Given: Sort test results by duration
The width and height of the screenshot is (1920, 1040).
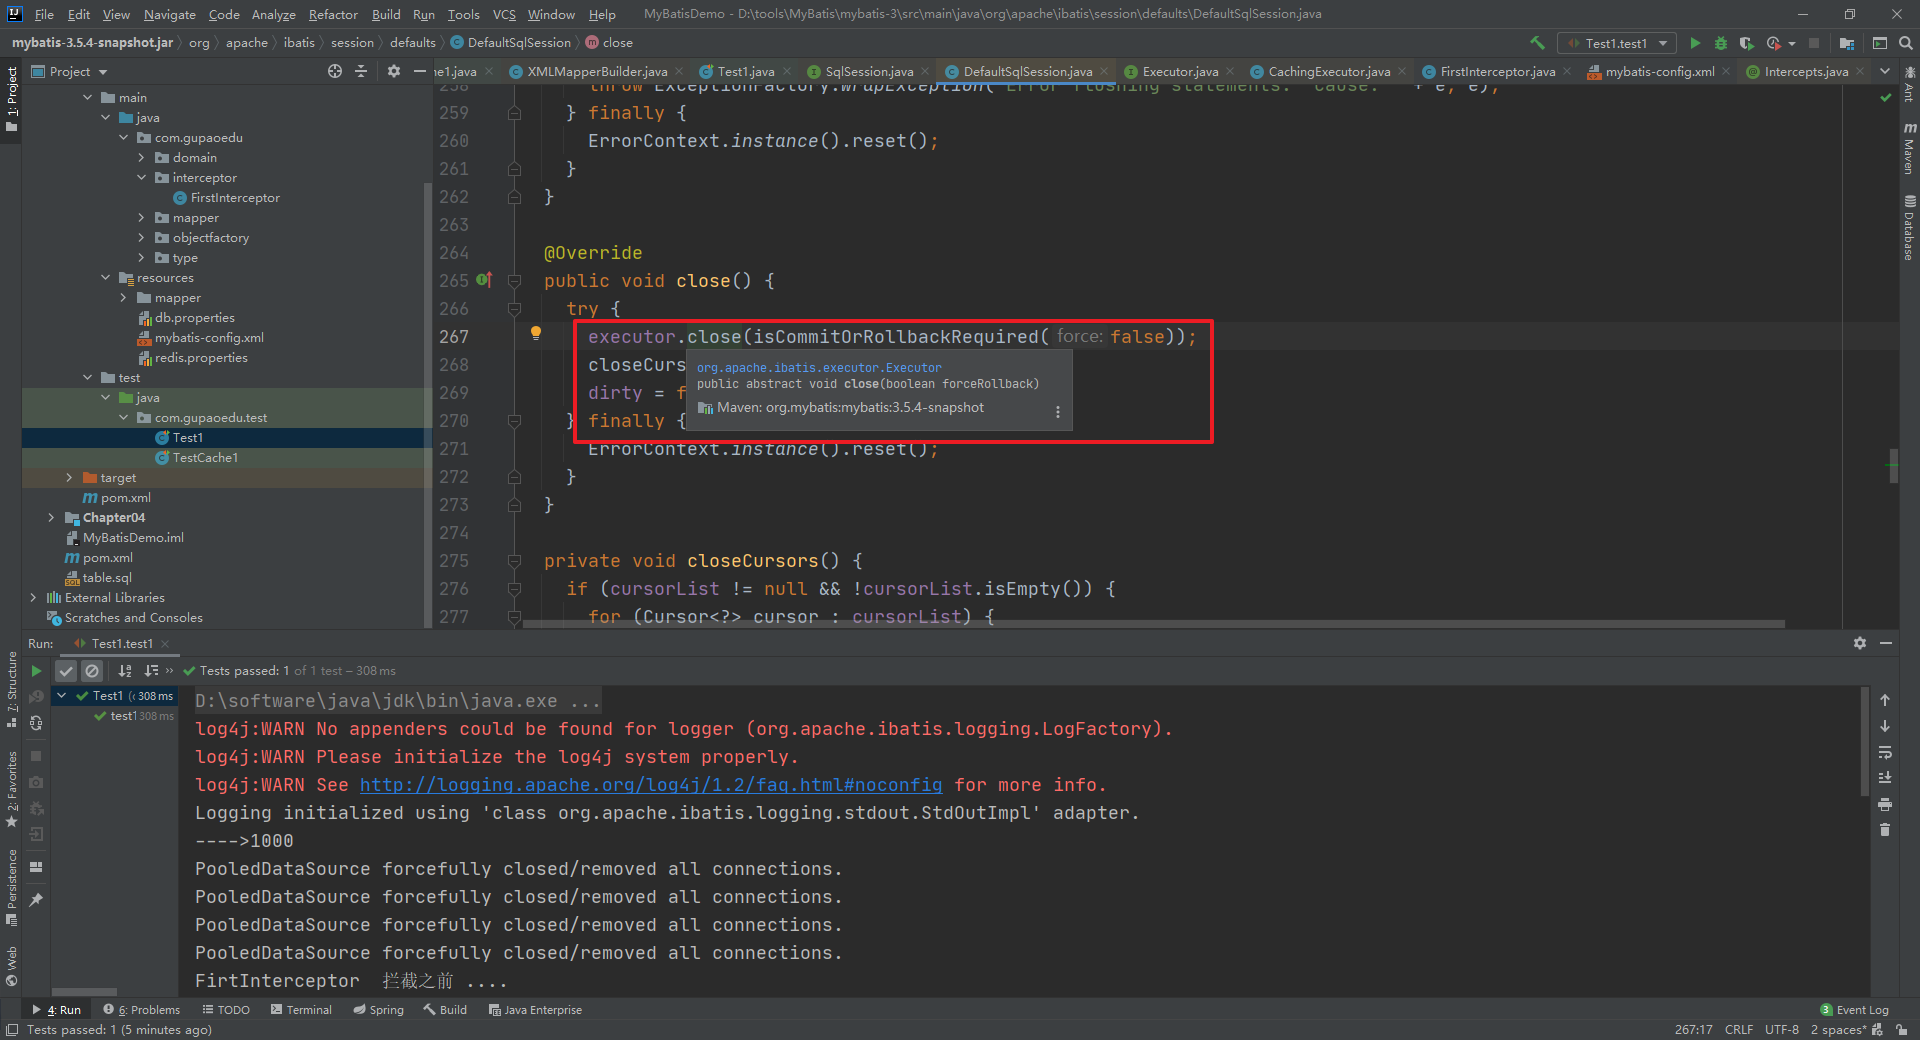Looking at the screenshot, I should (151, 671).
